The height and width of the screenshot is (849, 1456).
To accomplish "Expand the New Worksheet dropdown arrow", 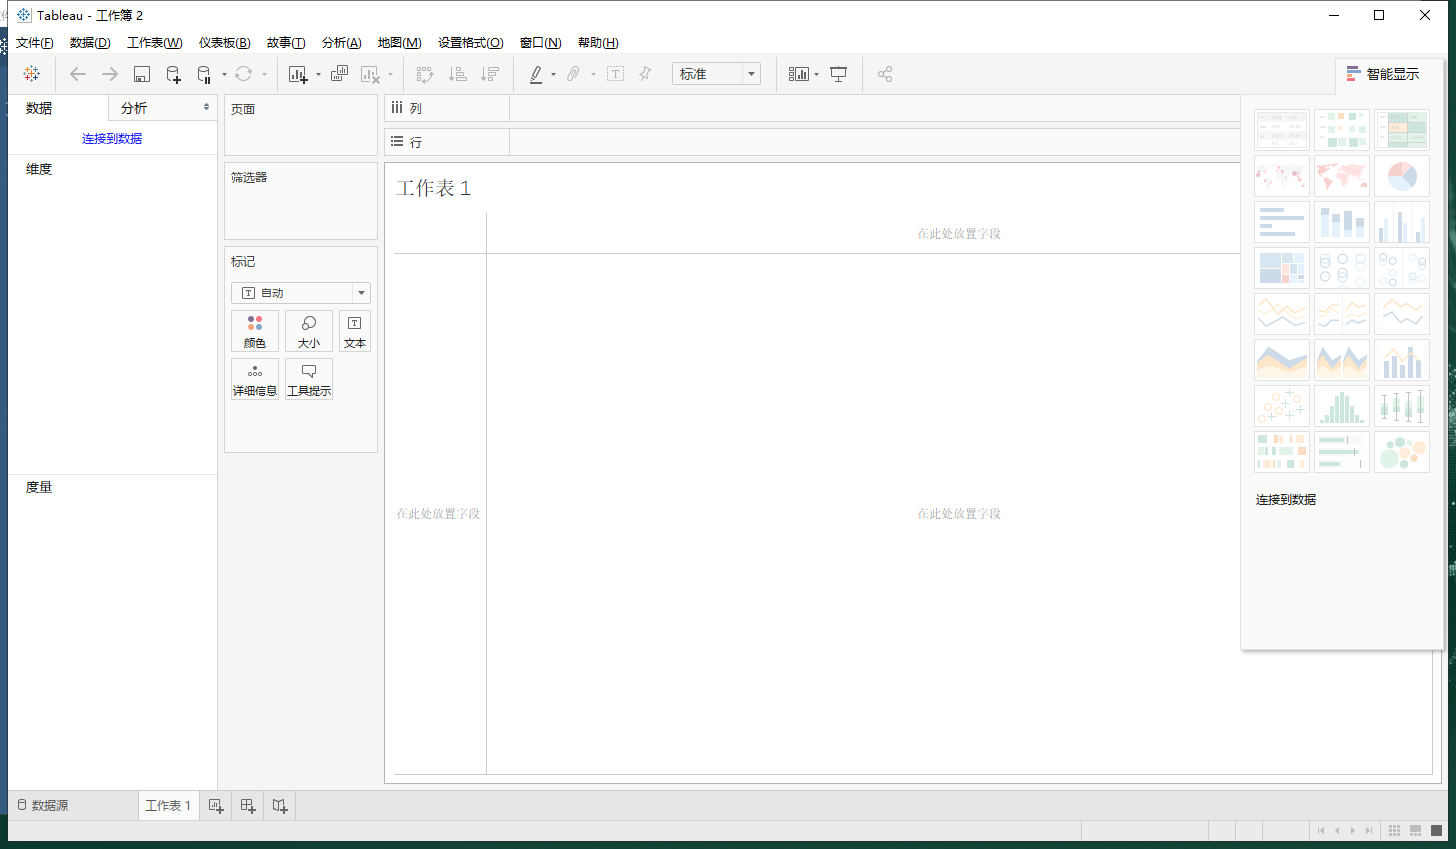I will 318,74.
